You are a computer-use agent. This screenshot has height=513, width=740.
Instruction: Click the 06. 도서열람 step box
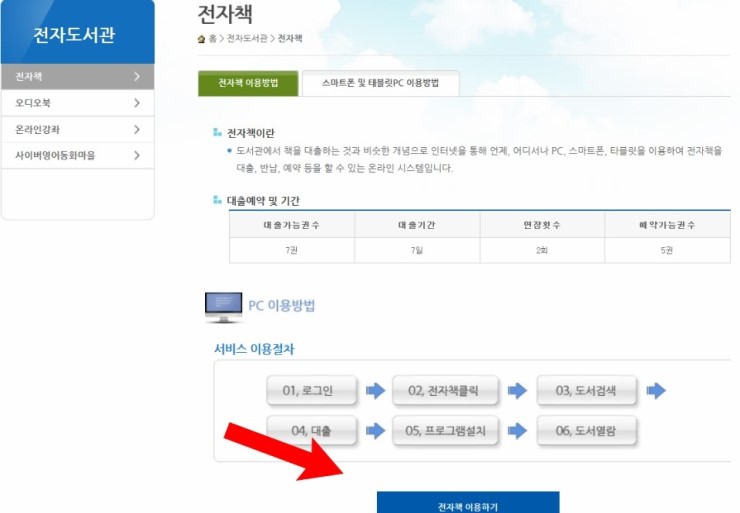[587, 431]
